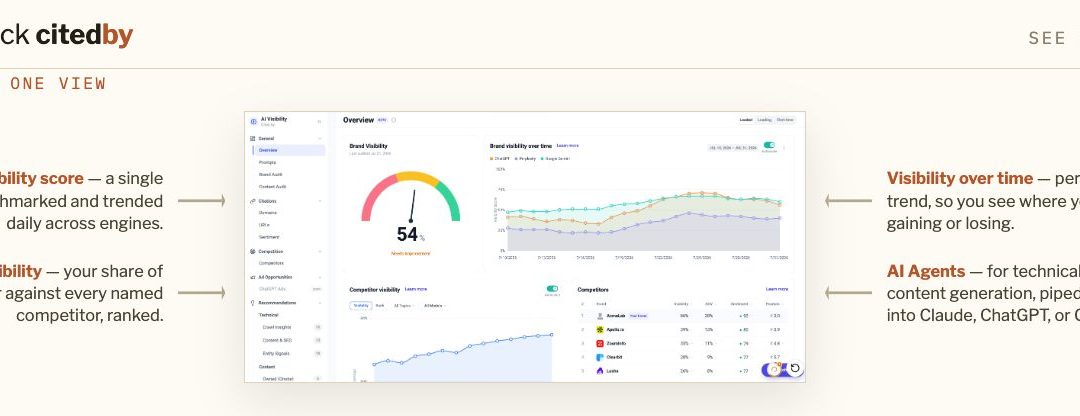This screenshot has width=1080, height=416.
Task: Open the All Models dropdown
Action: 435,306
